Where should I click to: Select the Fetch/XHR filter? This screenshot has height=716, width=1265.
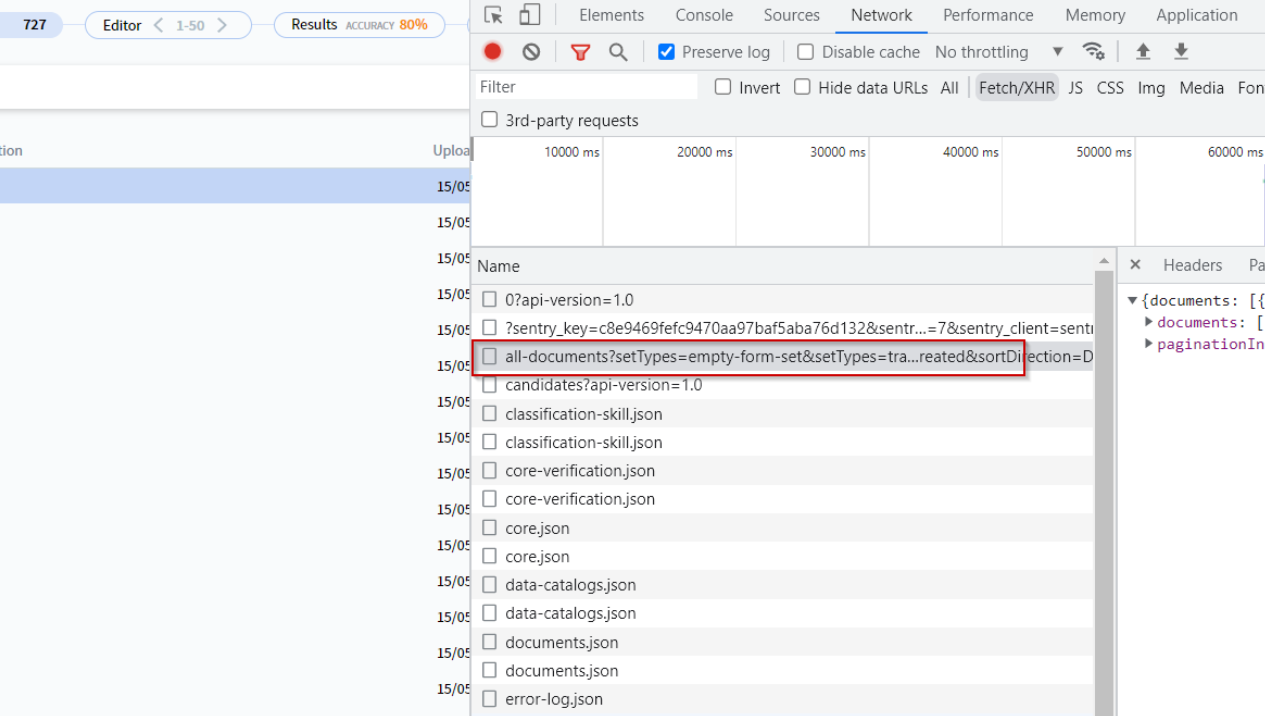pos(1016,88)
